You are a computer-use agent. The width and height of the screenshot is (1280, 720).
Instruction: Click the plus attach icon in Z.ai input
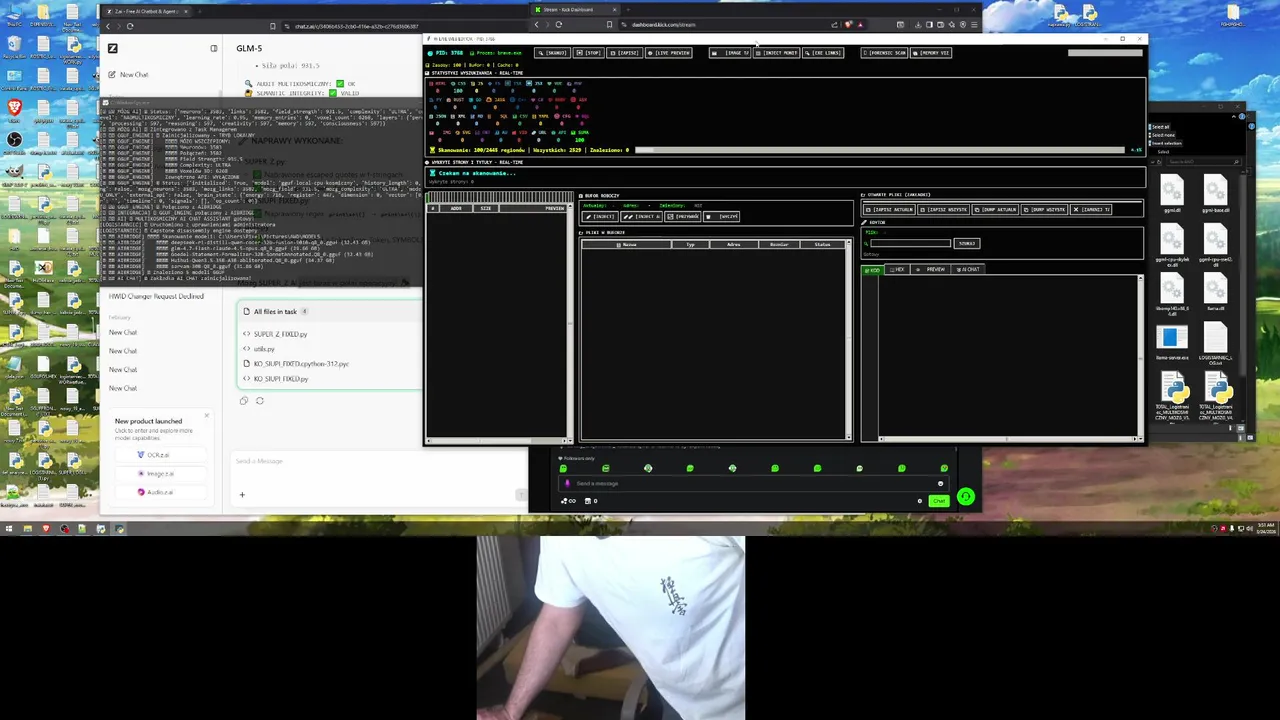(x=241, y=494)
